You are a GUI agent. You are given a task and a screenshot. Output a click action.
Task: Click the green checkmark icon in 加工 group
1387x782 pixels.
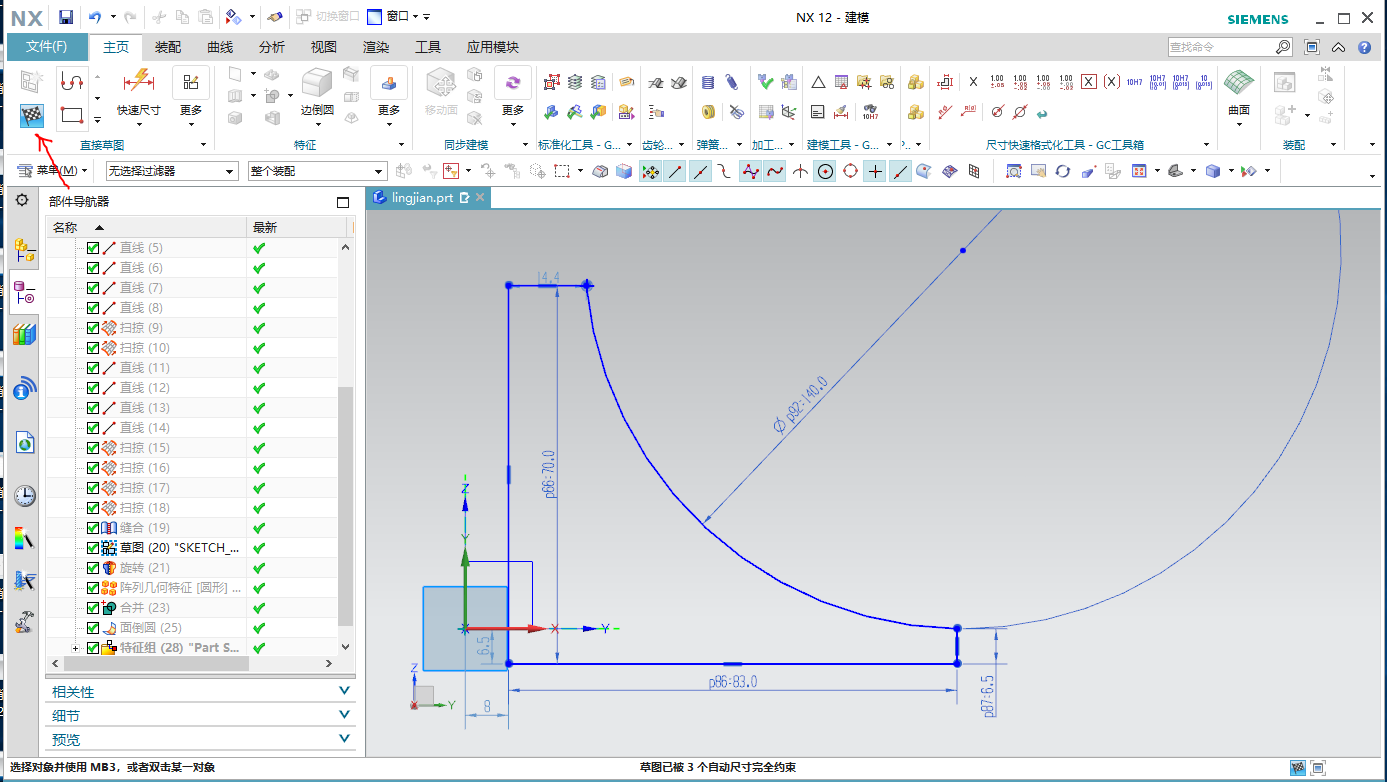point(766,82)
